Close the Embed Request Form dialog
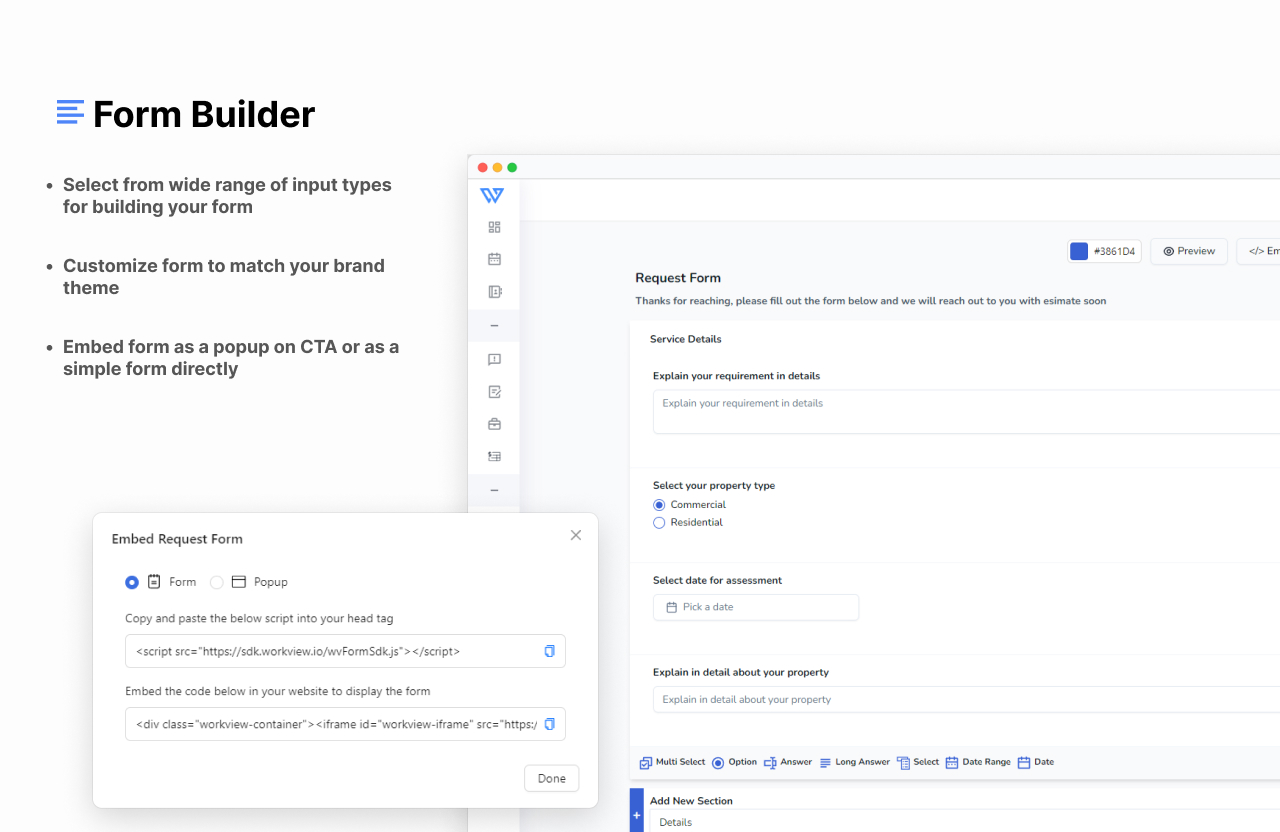This screenshot has width=1280, height=832. click(576, 535)
